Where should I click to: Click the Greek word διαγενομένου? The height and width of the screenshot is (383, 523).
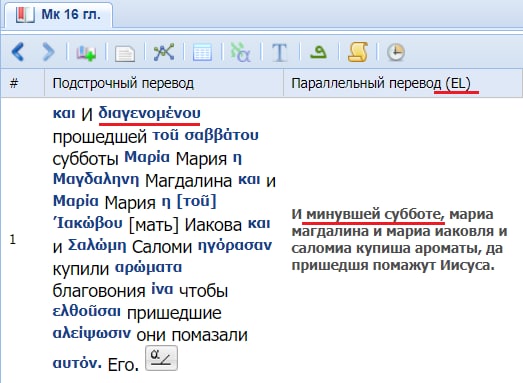coord(149,113)
